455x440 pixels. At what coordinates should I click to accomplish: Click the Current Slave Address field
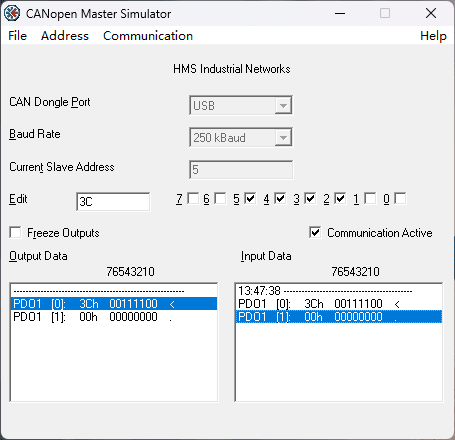[x=241, y=170]
